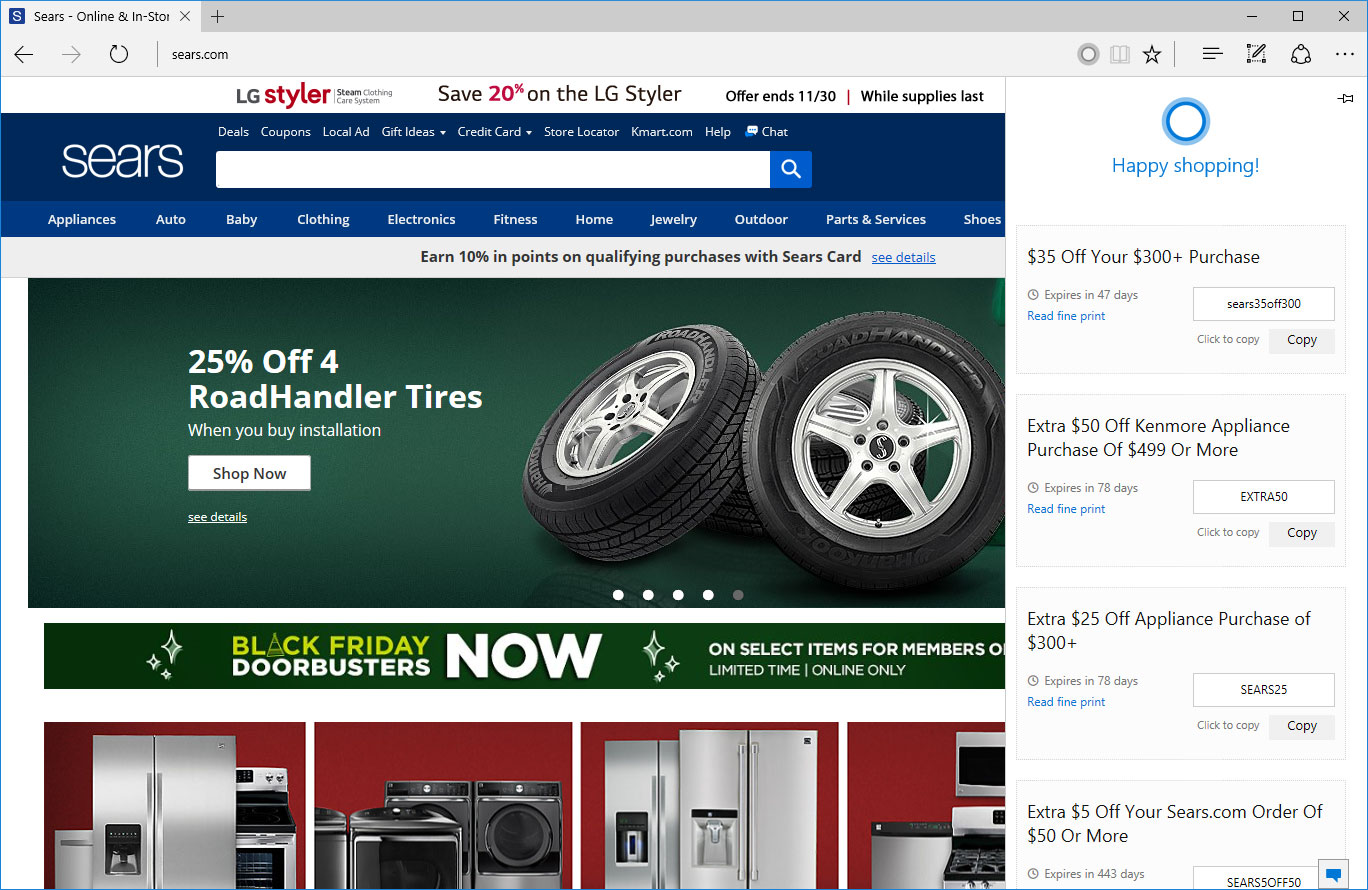Click the Sears logo

[122, 160]
